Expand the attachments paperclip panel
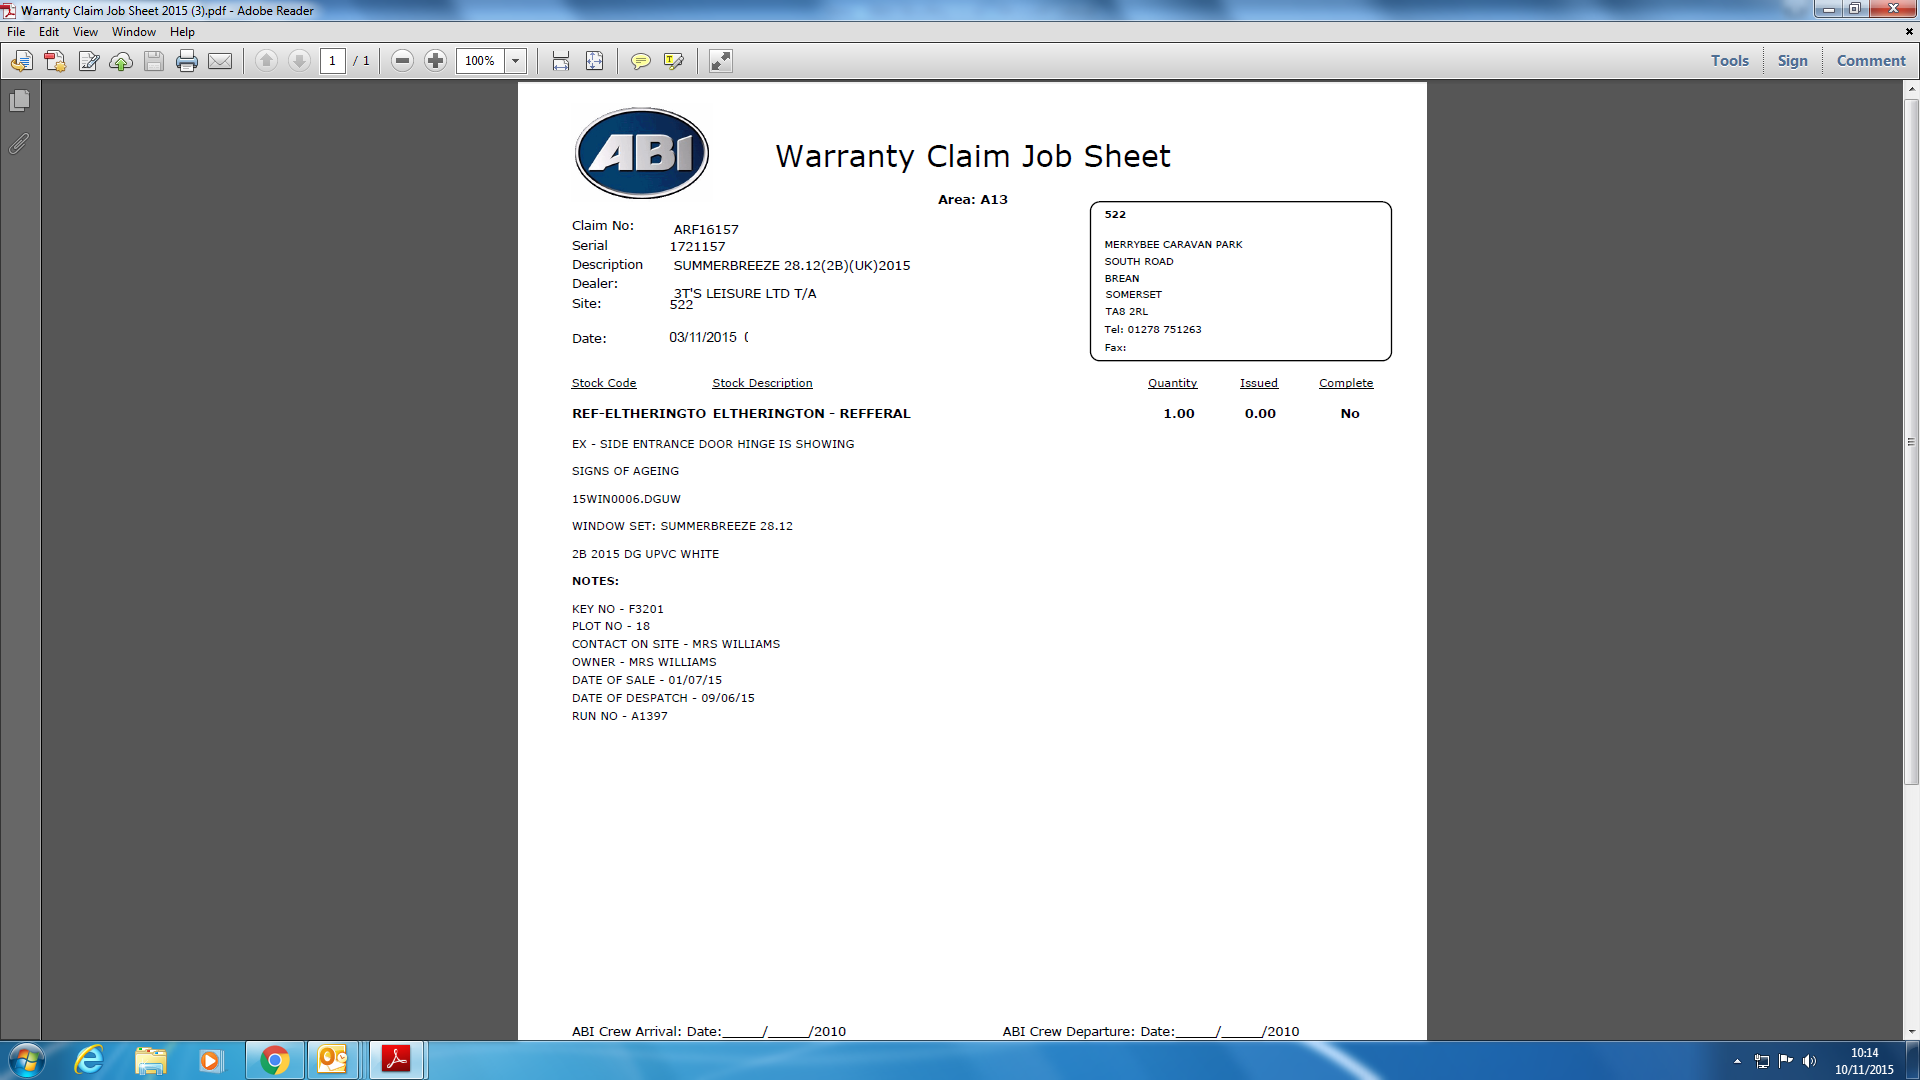The image size is (1920, 1080). coord(19,144)
